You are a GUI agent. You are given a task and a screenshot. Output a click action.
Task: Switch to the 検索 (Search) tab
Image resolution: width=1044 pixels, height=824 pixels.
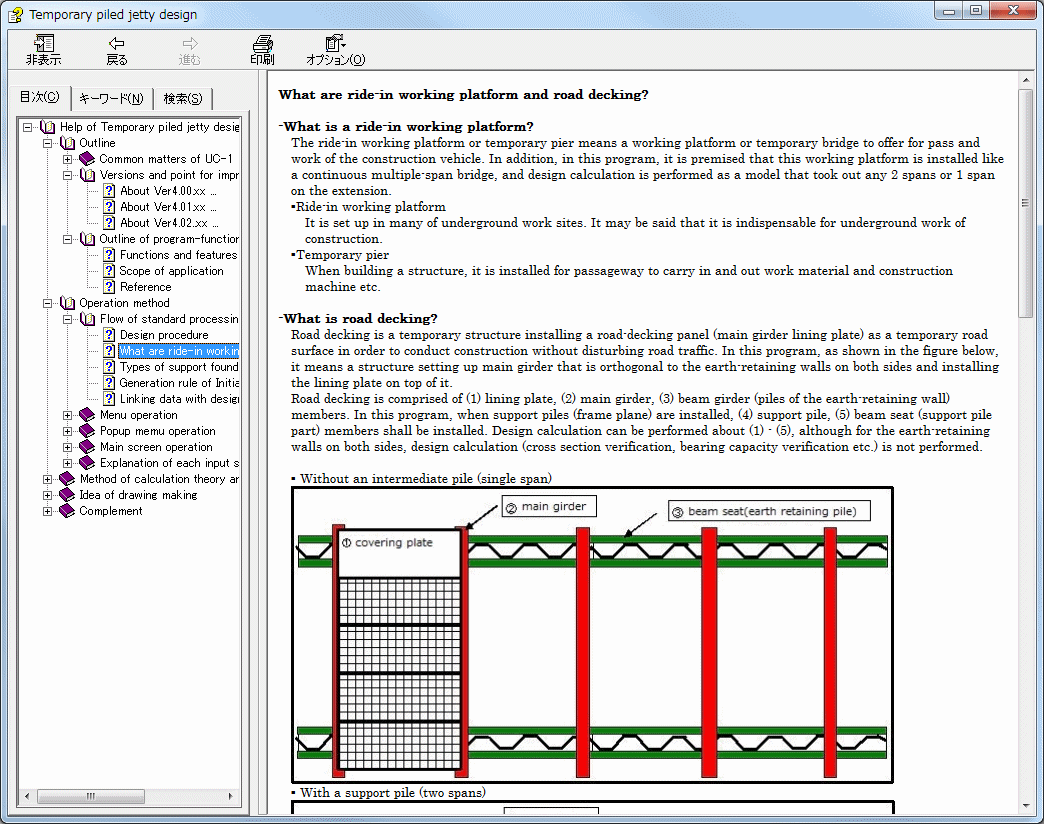(x=182, y=99)
